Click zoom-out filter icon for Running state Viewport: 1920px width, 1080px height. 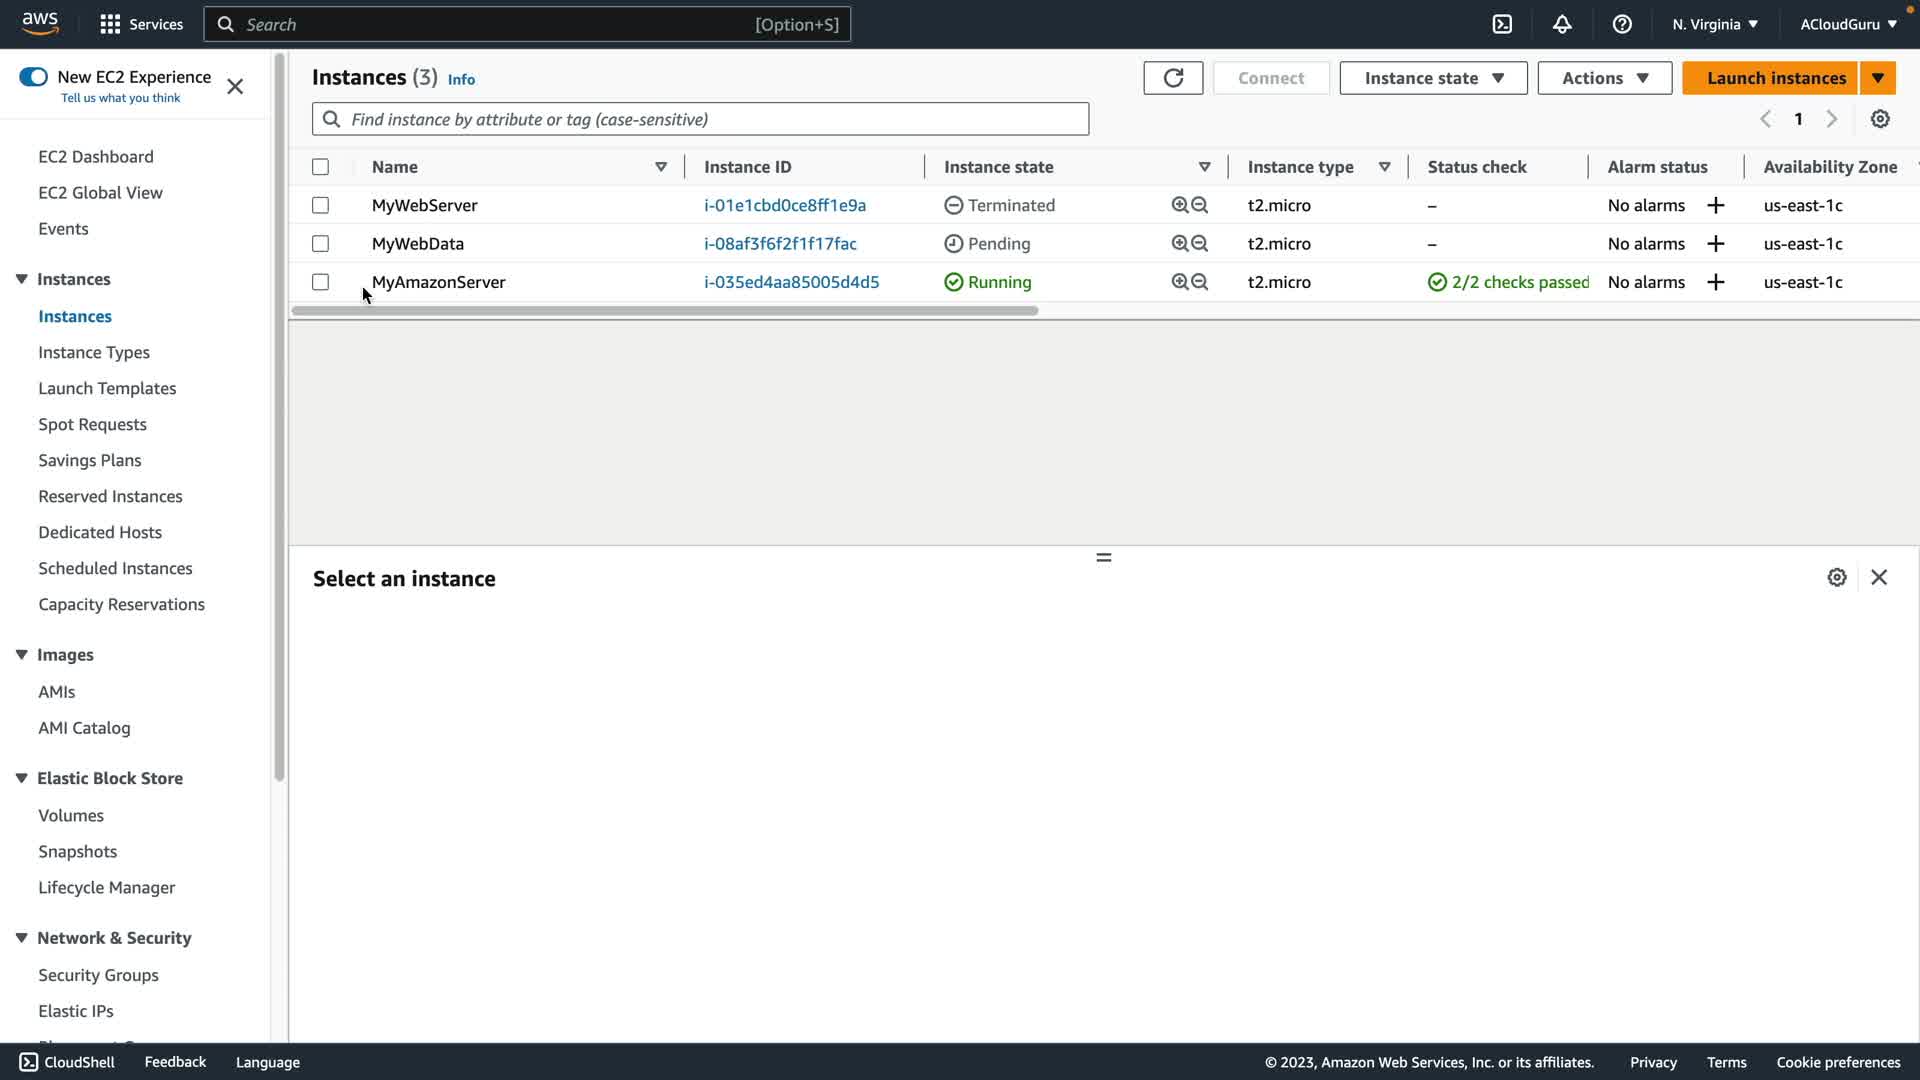coord(1200,282)
